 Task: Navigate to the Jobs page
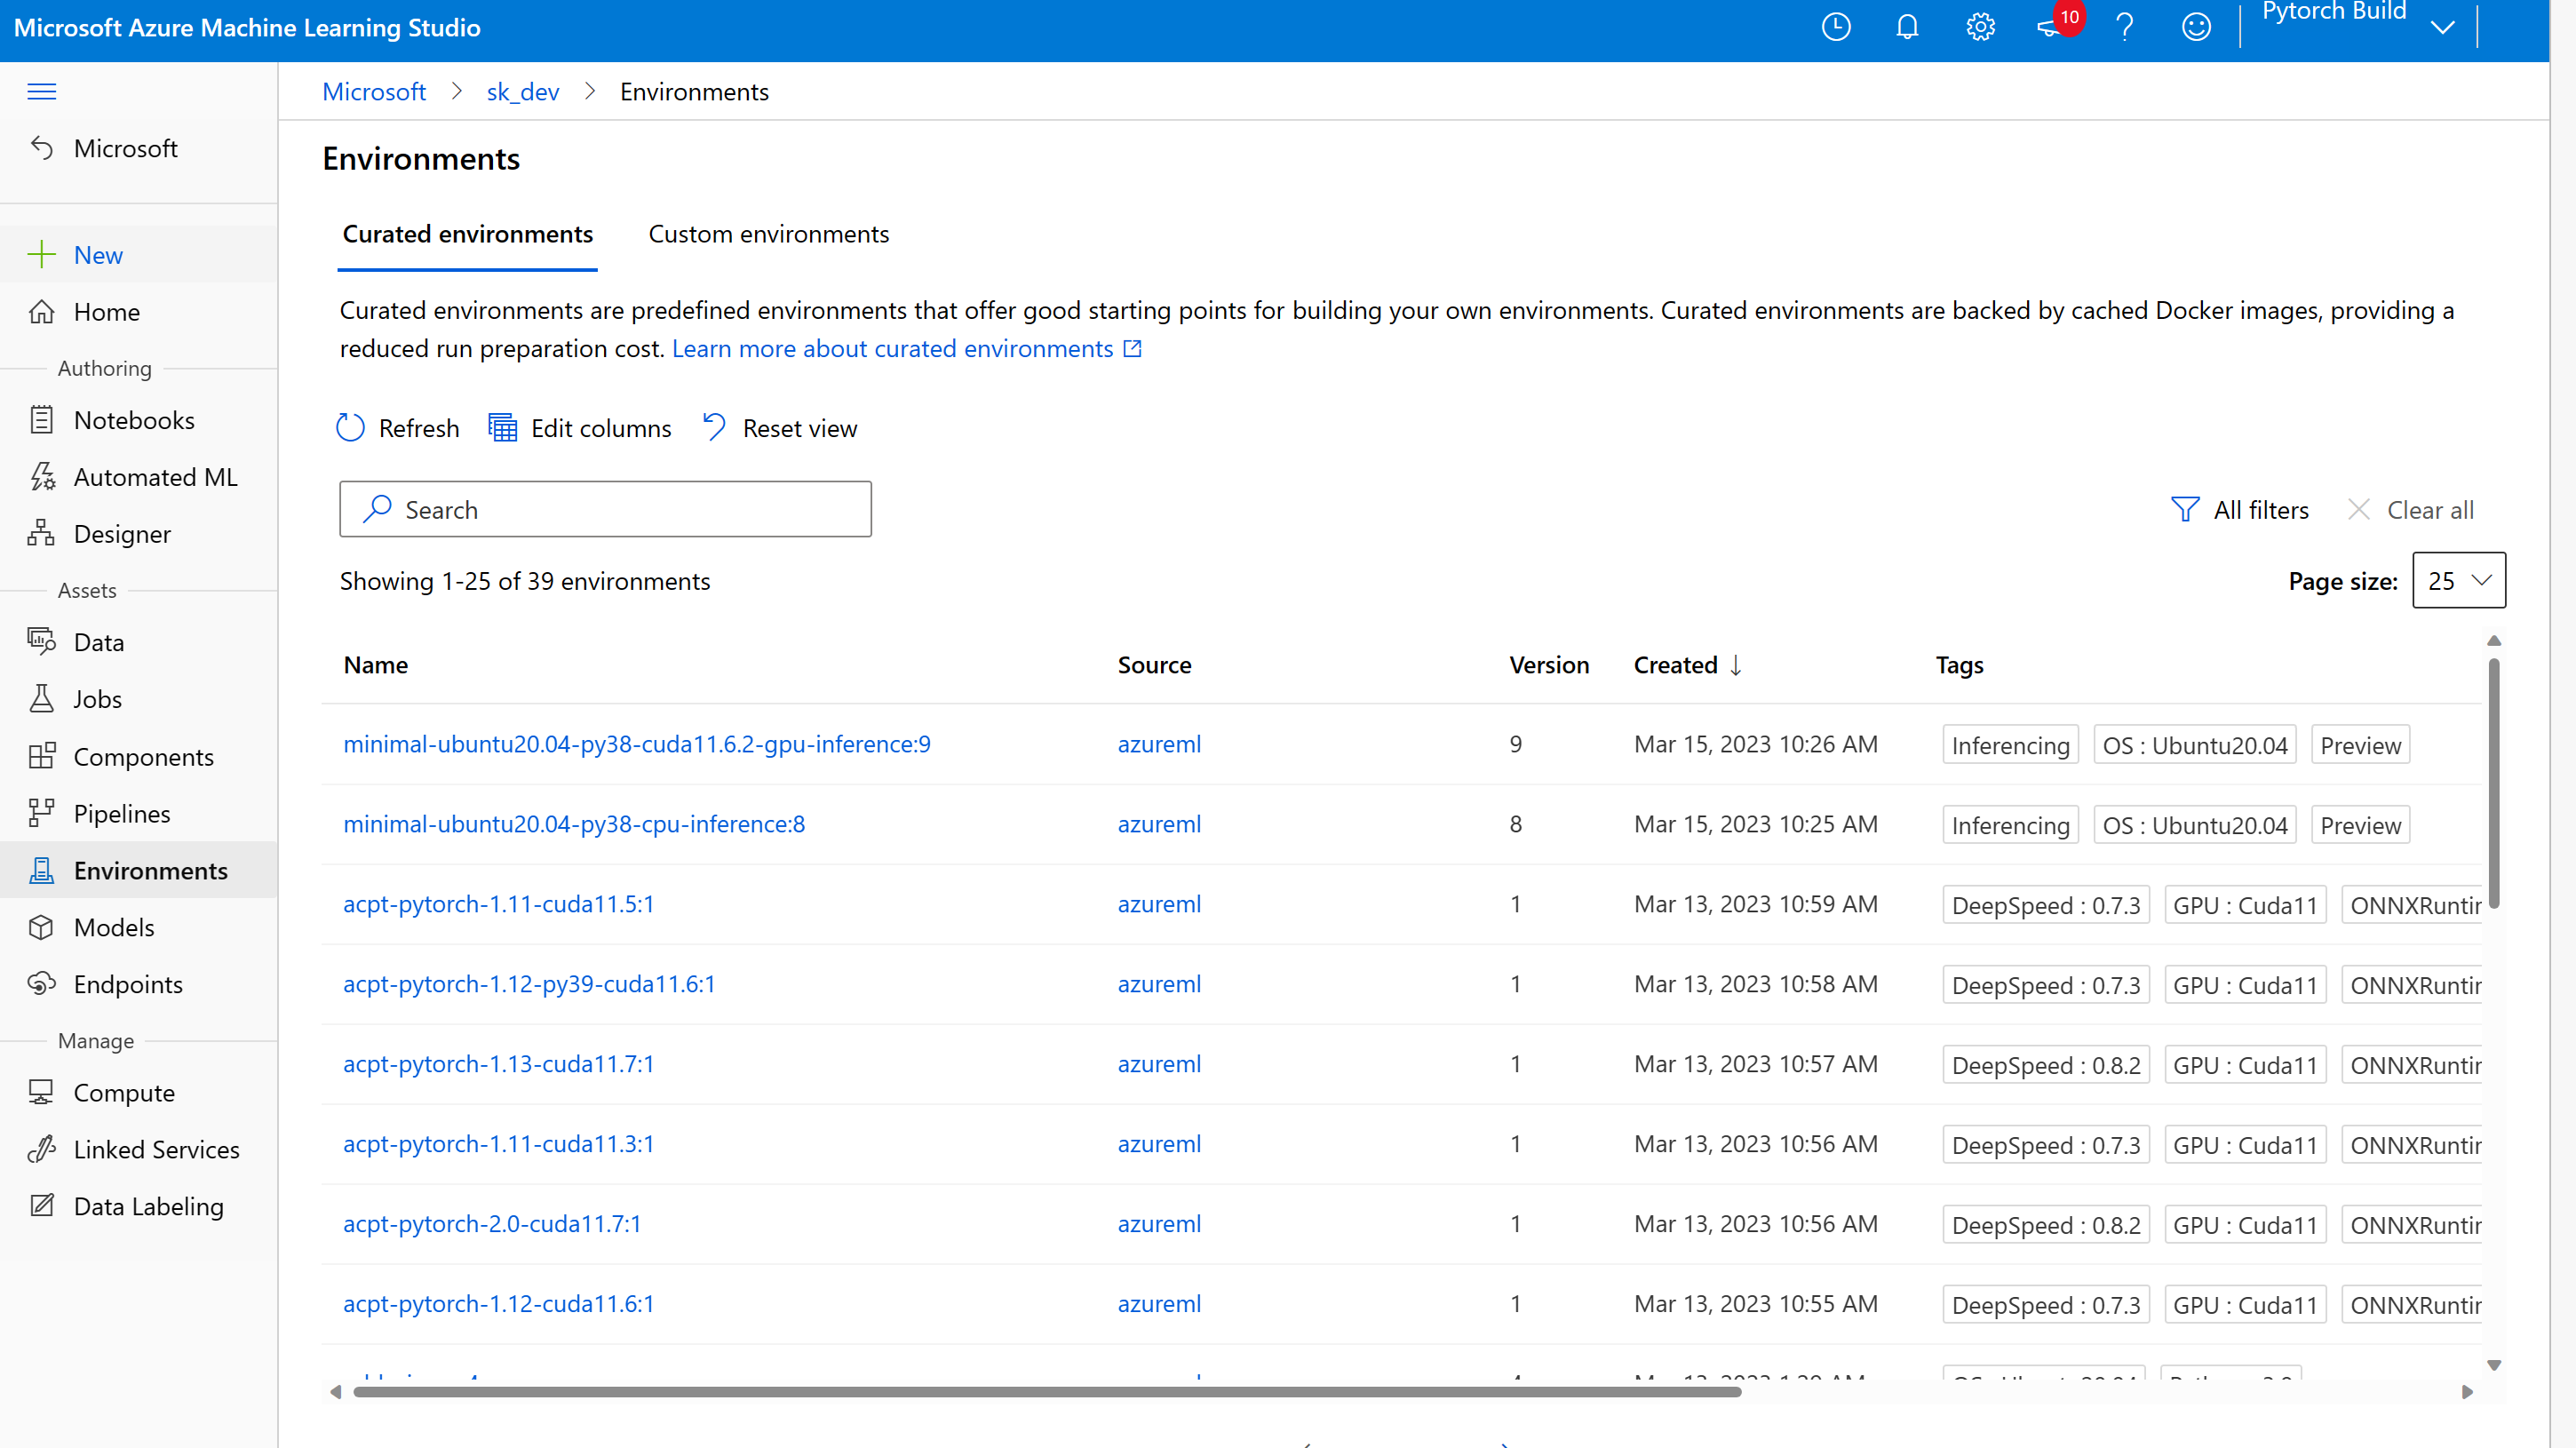(97, 698)
